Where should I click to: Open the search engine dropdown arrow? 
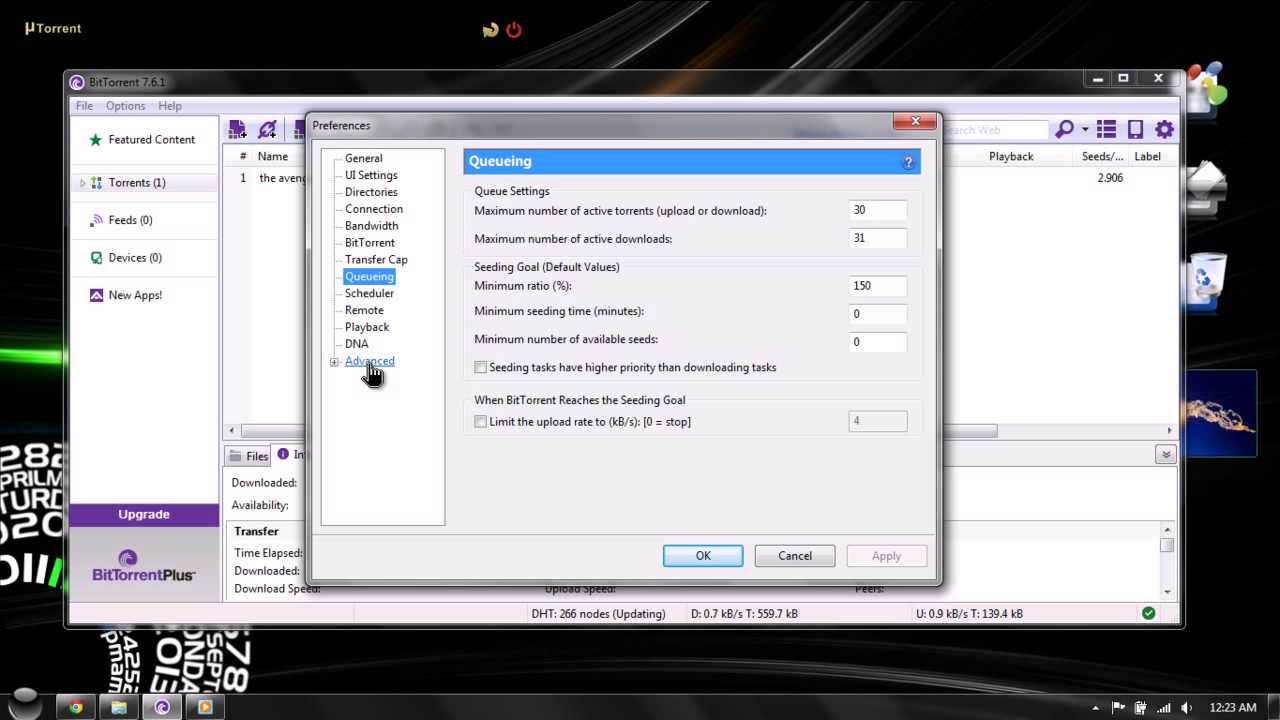1085,130
